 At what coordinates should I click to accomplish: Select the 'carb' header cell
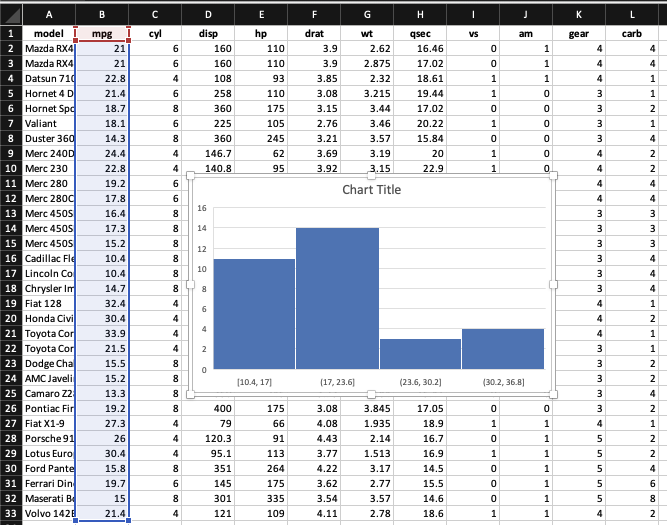click(632, 32)
